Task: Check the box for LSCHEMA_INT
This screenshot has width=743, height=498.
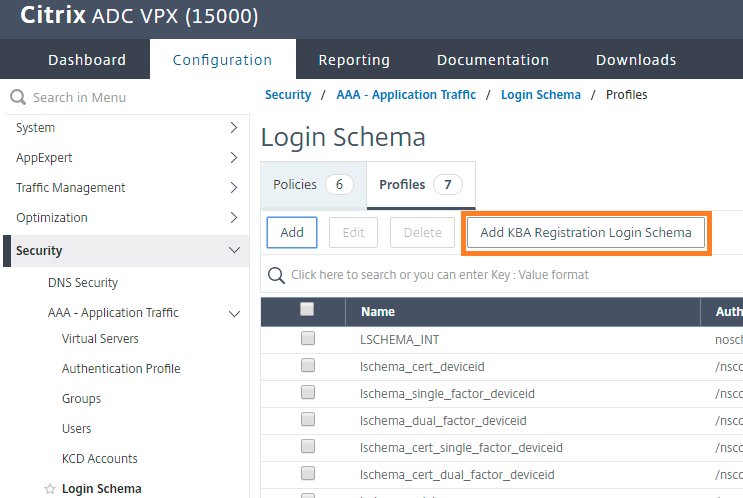Action: click(x=308, y=338)
